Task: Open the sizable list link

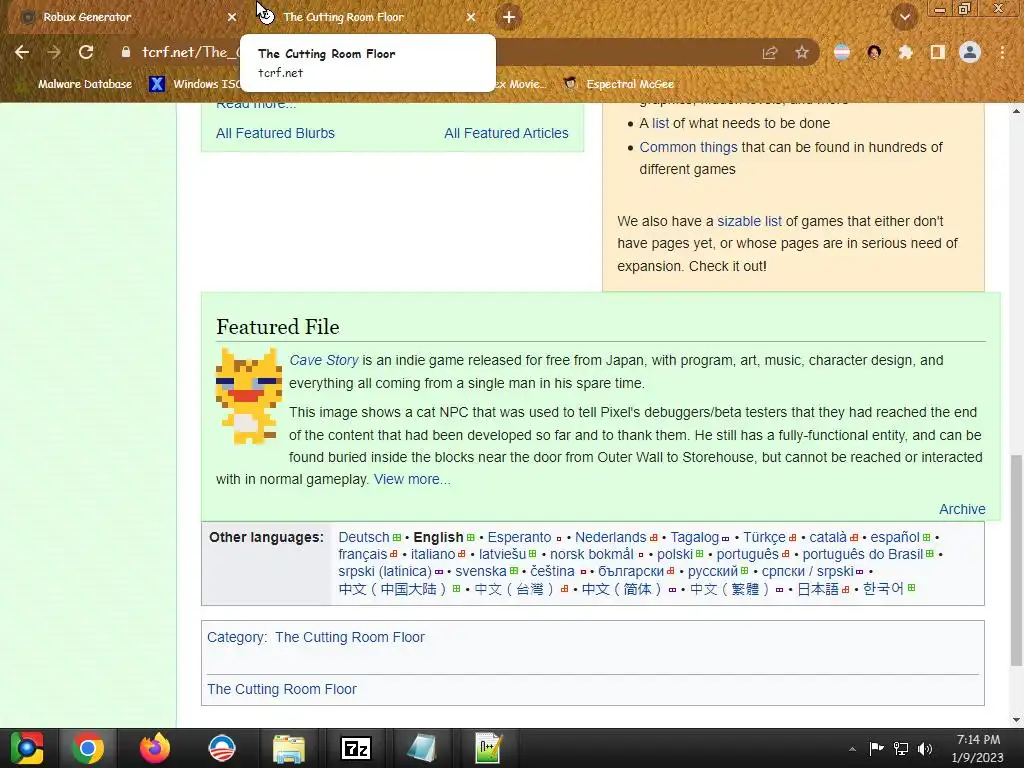Action: 749,221
